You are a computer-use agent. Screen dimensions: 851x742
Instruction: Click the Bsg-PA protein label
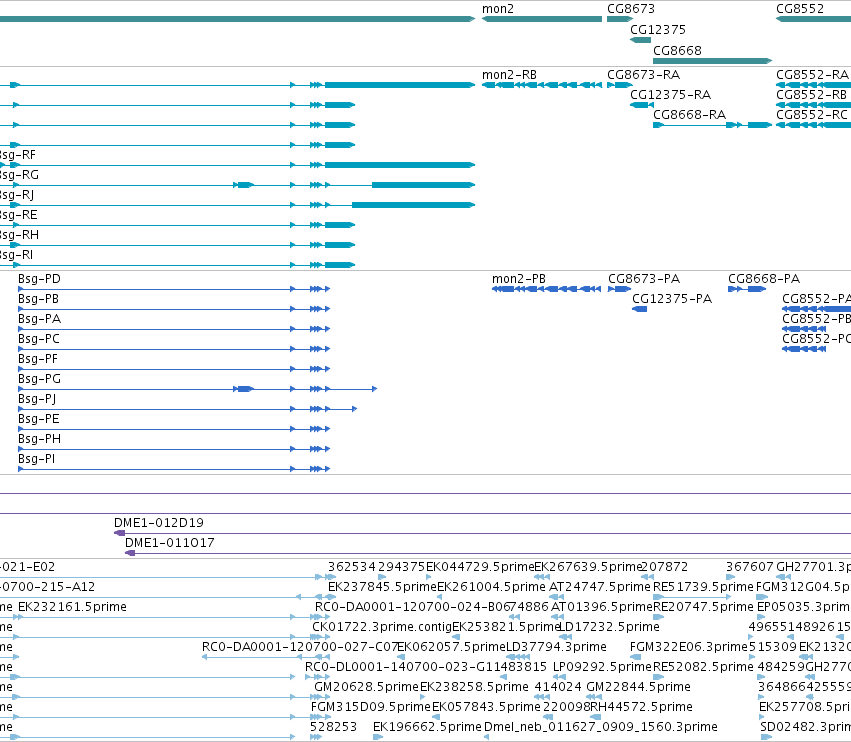click(39, 319)
